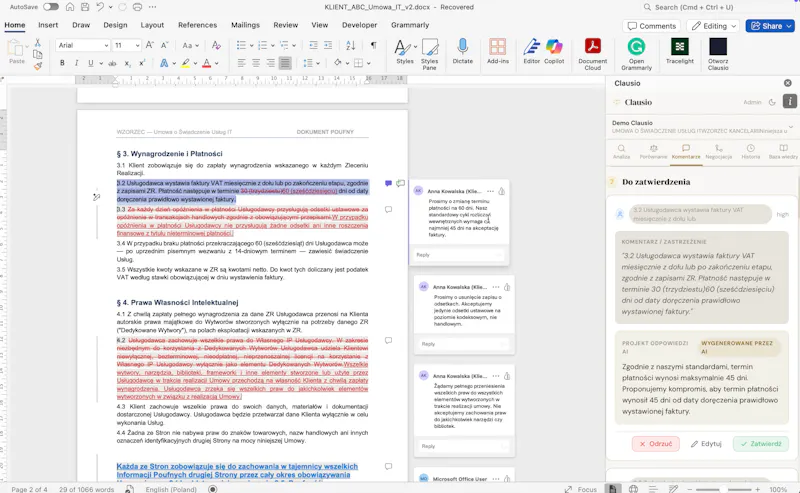Switch to Historia tab in Clausio
The height and width of the screenshot is (493, 800).
point(751,152)
